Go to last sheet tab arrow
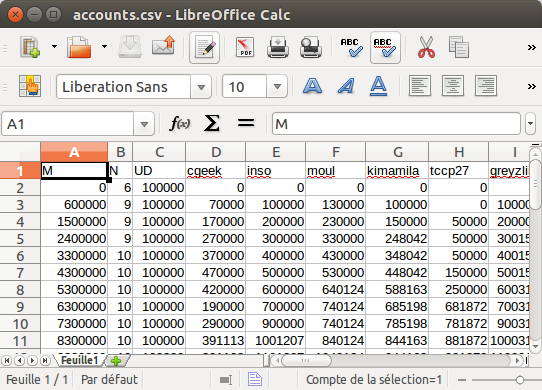 tap(45, 361)
